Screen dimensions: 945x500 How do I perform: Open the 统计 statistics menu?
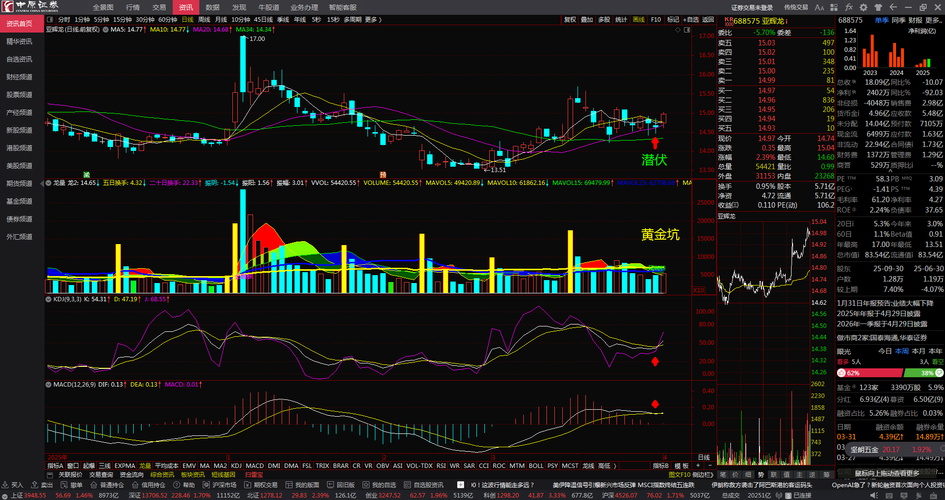coord(621,19)
